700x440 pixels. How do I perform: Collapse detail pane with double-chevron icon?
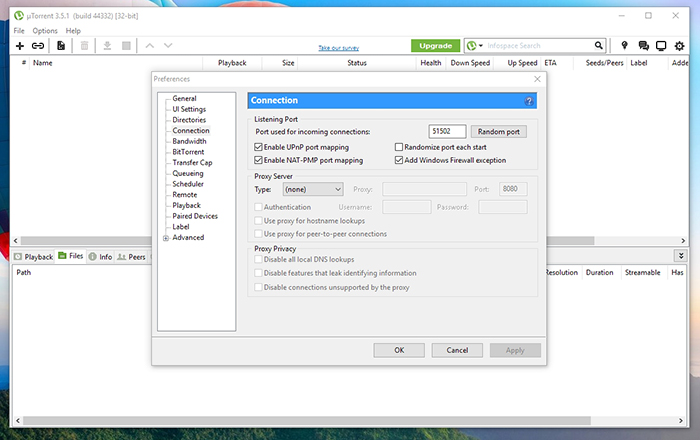click(681, 256)
